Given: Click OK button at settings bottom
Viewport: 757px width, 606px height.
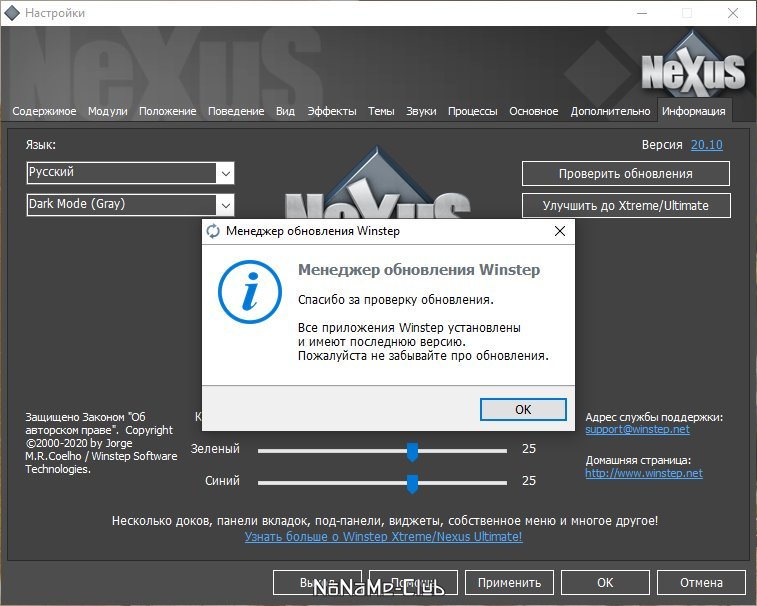Looking at the screenshot, I should (605, 583).
